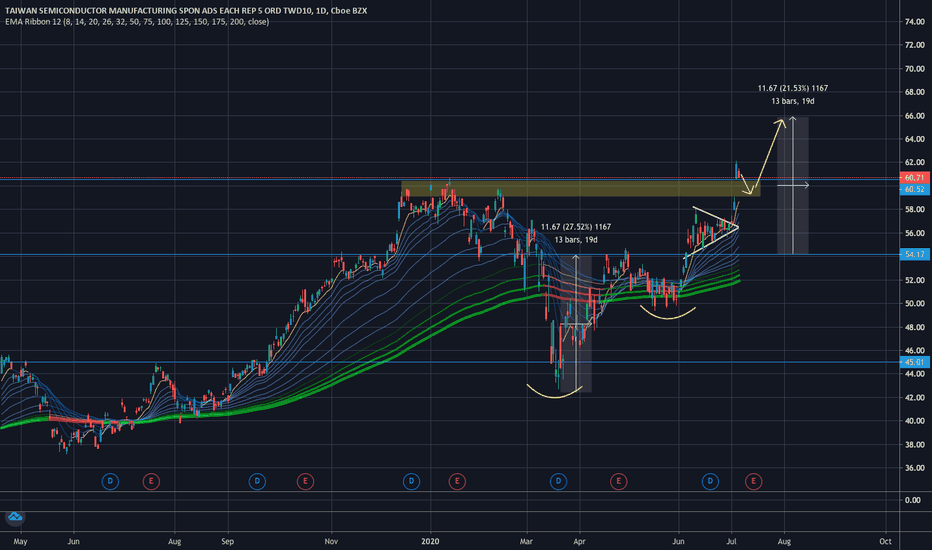932x550 pixels.
Task: Open the dividend marker between Jun and Aug 2019
Action: 110,481
